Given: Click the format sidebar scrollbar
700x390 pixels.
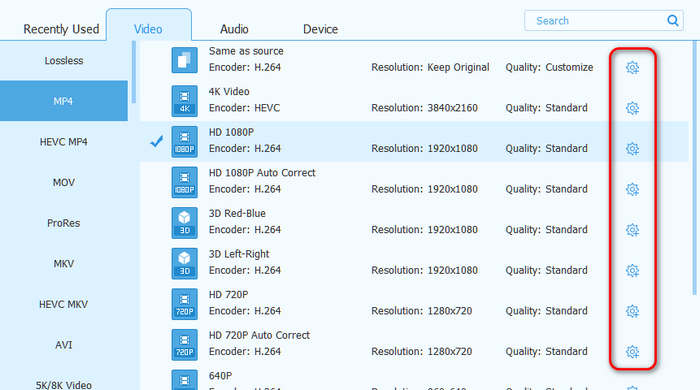Looking at the screenshot, I should [x=133, y=73].
